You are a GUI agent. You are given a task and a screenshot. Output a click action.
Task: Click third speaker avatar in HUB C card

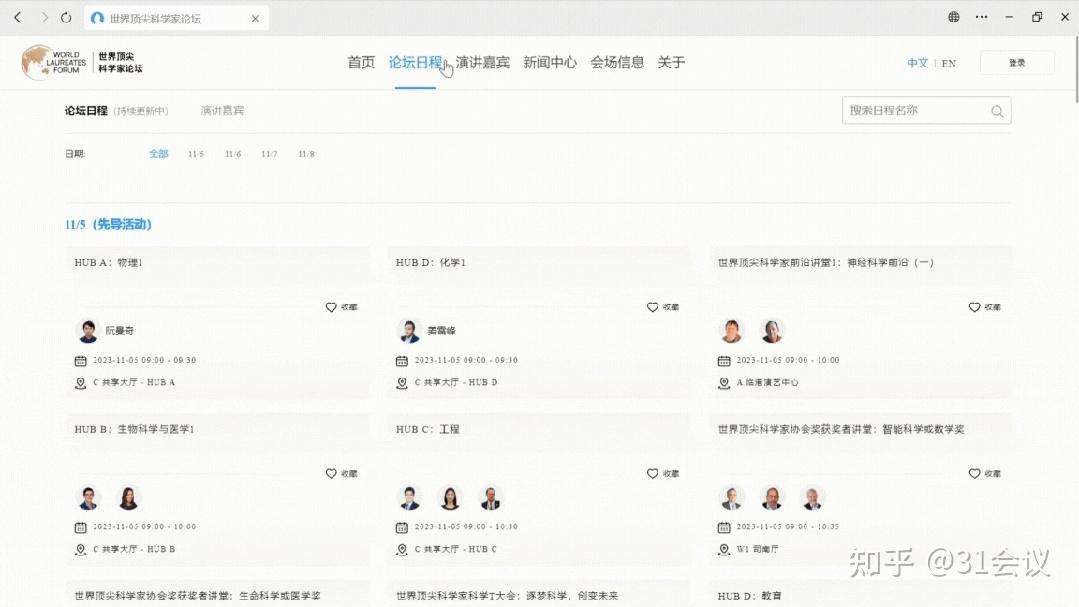click(x=490, y=498)
